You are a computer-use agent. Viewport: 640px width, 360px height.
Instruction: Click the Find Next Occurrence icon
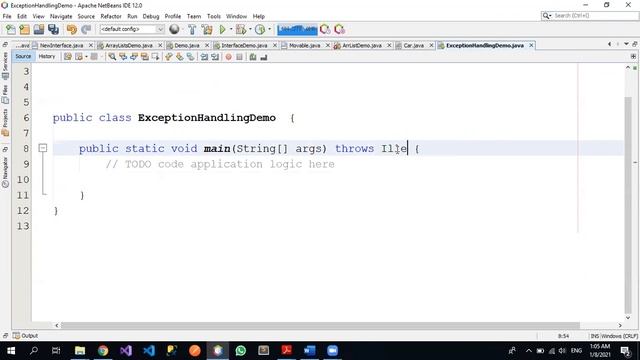point(134,57)
